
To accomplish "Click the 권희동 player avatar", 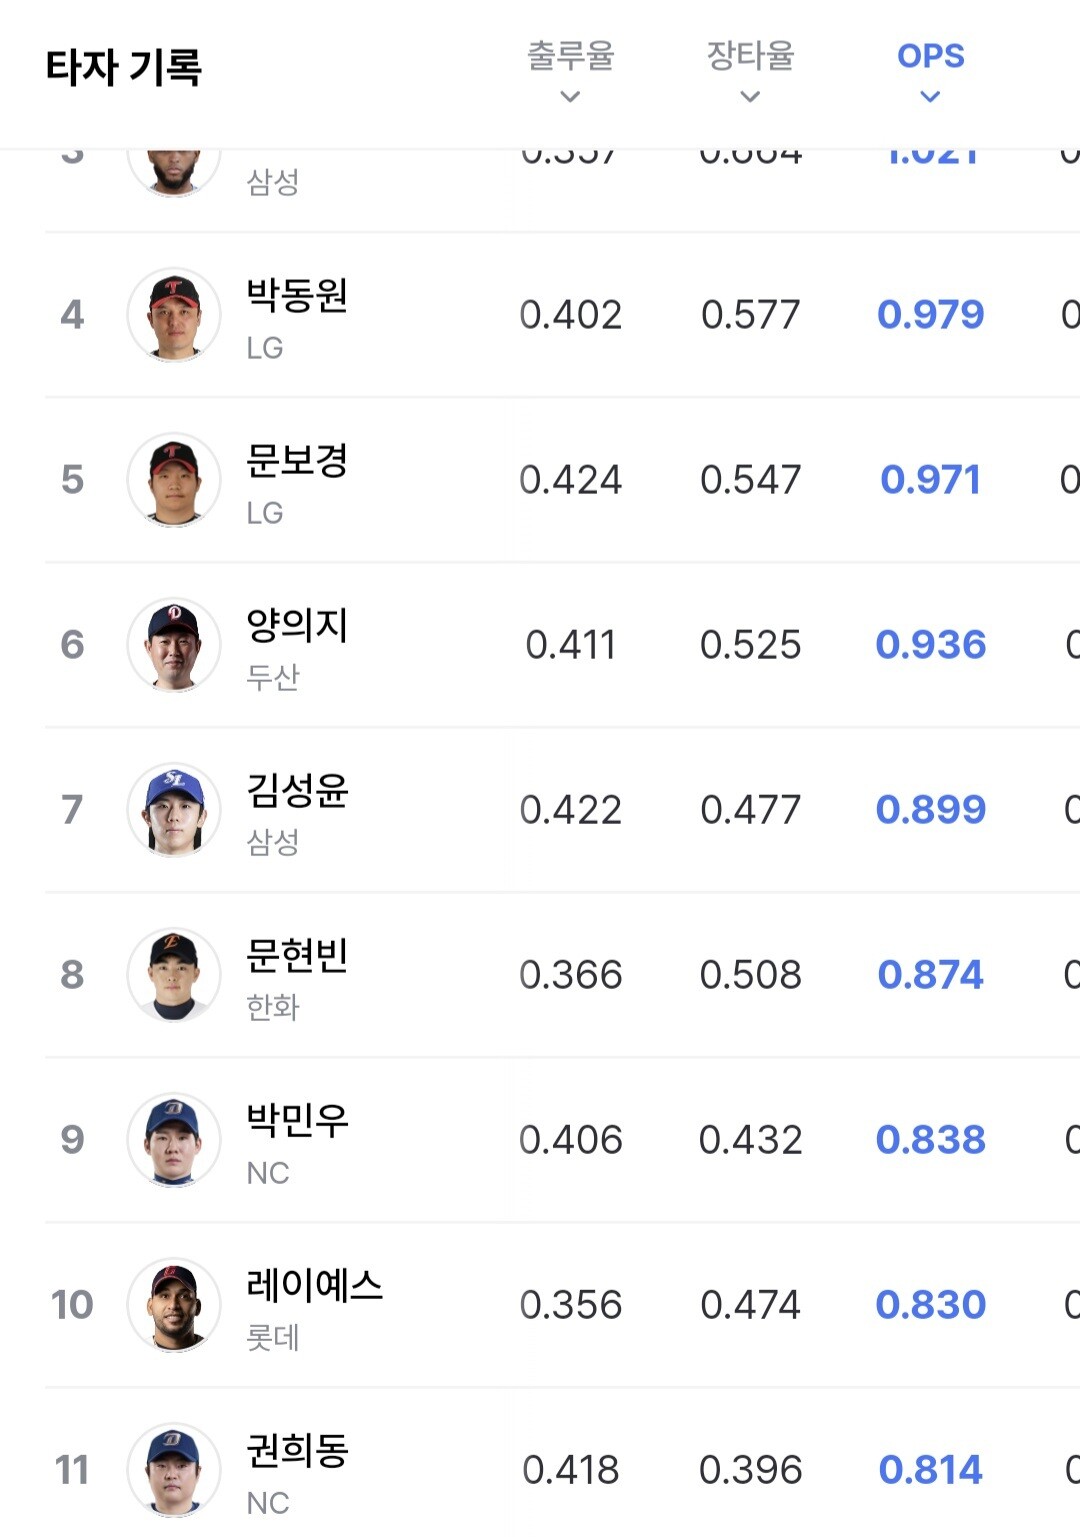I will (x=174, y=1468).
